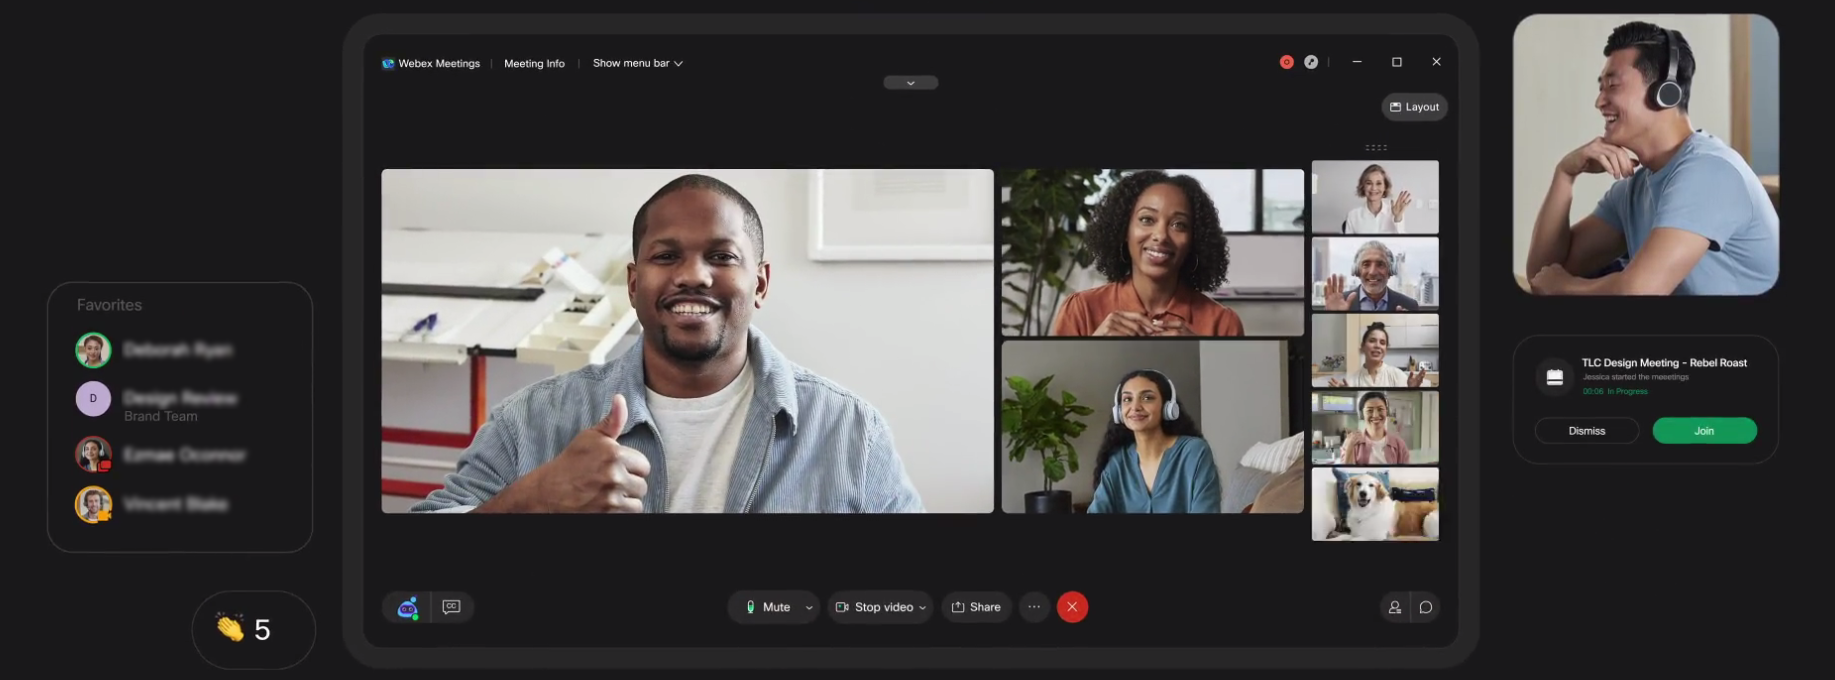End the meeting with red X button
The width and height of the screenshot is (1835, 680).
pos(1072,607)
